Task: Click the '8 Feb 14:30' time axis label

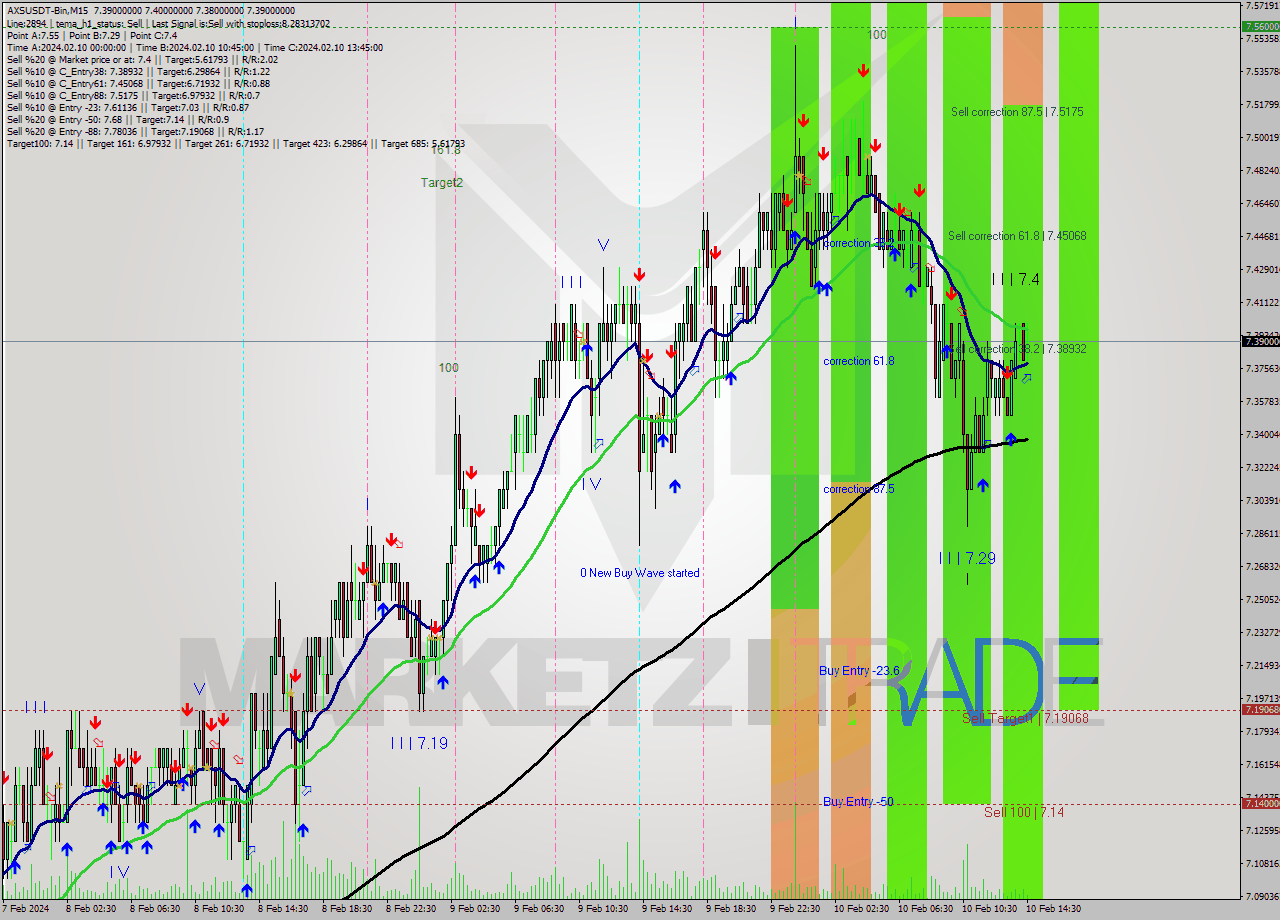Action: click(x=282, y=909)
